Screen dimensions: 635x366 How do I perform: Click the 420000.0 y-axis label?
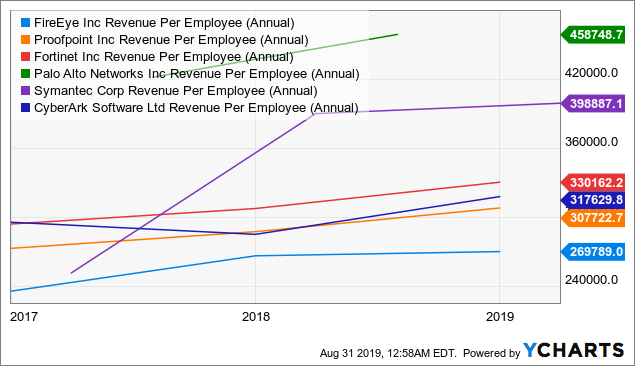pyautogui.click(x=592, y=73)
